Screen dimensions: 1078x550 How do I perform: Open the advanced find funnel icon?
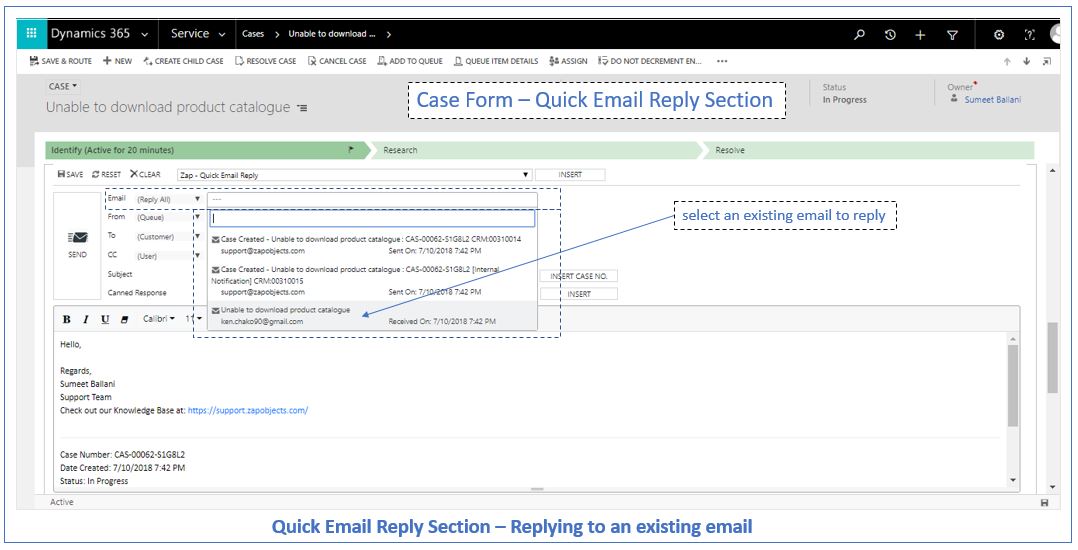[x=952, y=34]
